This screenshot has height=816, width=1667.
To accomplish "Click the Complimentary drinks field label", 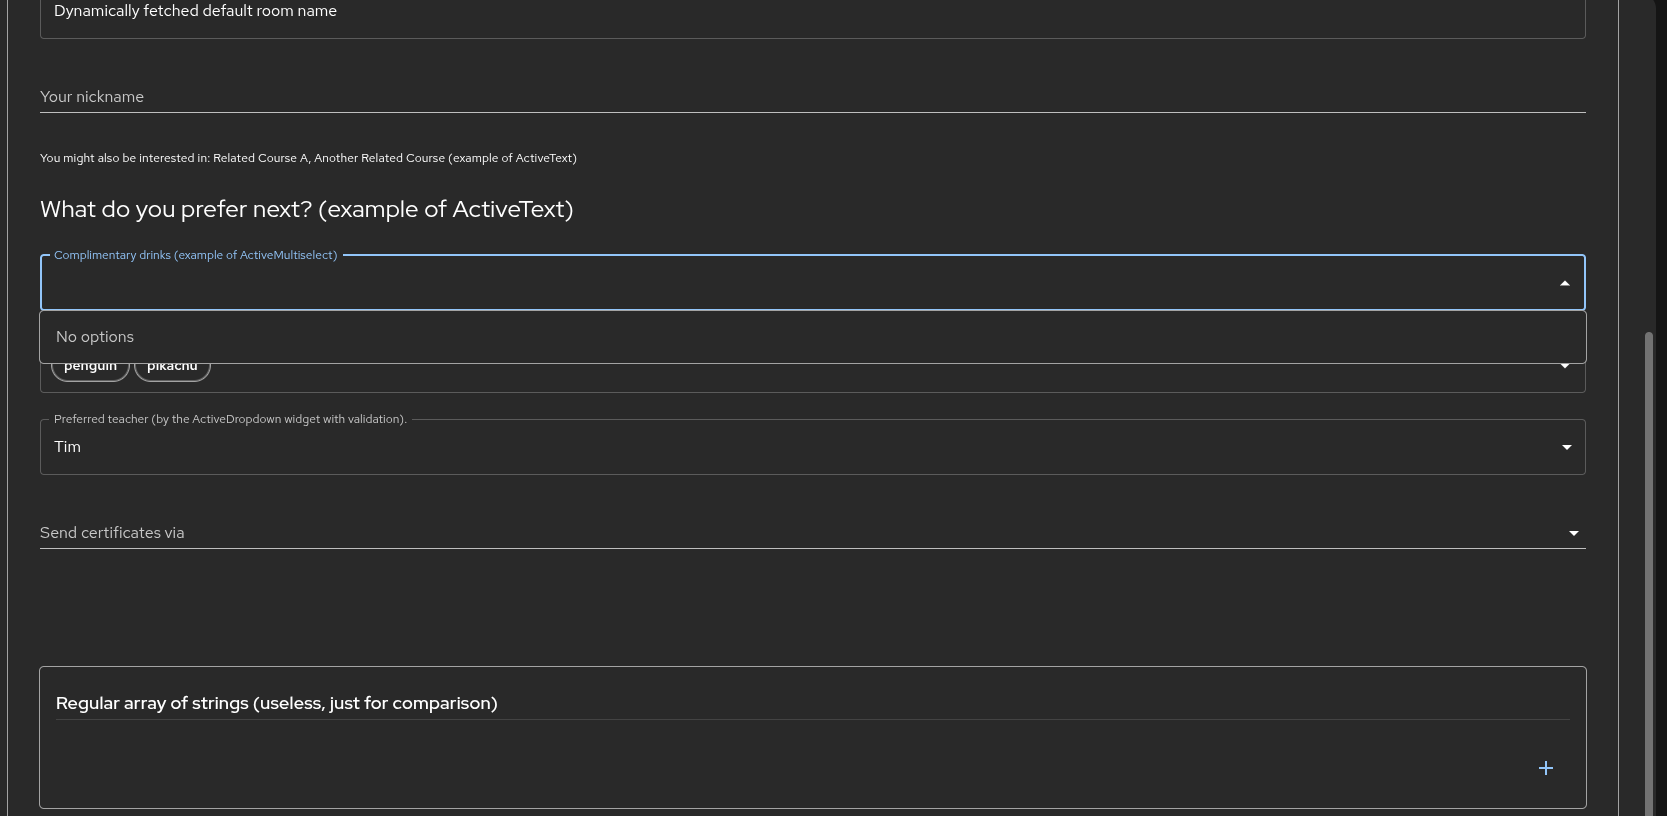I will 195,255.
